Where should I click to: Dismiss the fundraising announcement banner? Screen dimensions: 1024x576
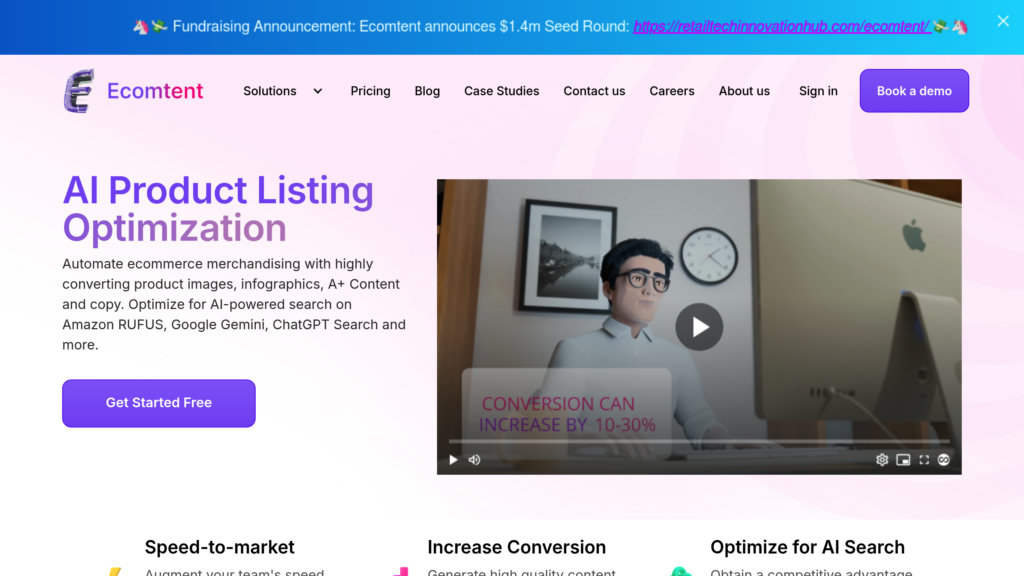tap(1003, 21)
